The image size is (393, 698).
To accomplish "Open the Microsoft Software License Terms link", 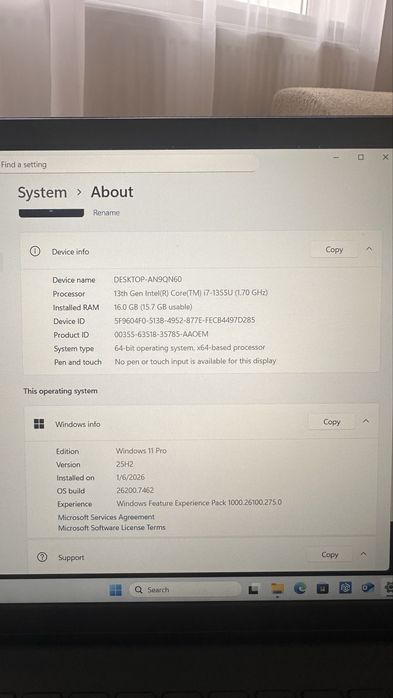I will tap(112, 528).
